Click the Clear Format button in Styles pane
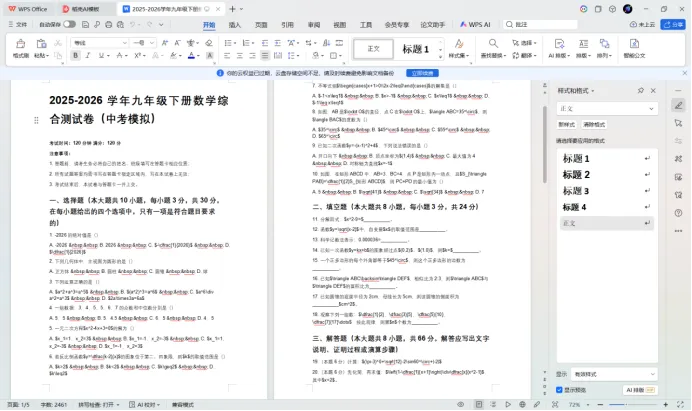 (x=594, y=124)
